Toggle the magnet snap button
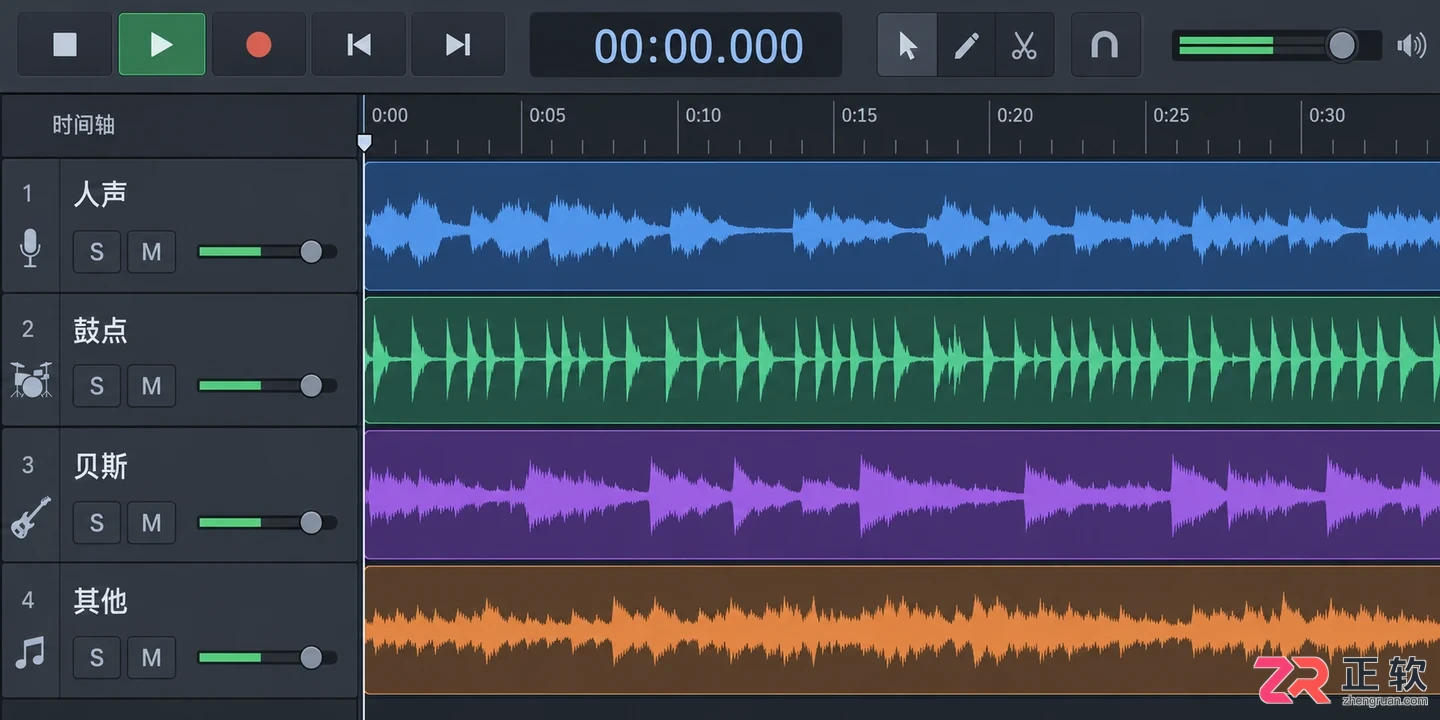The width and height of the screenshot is (1440, 720). (x=1105, y=45)
